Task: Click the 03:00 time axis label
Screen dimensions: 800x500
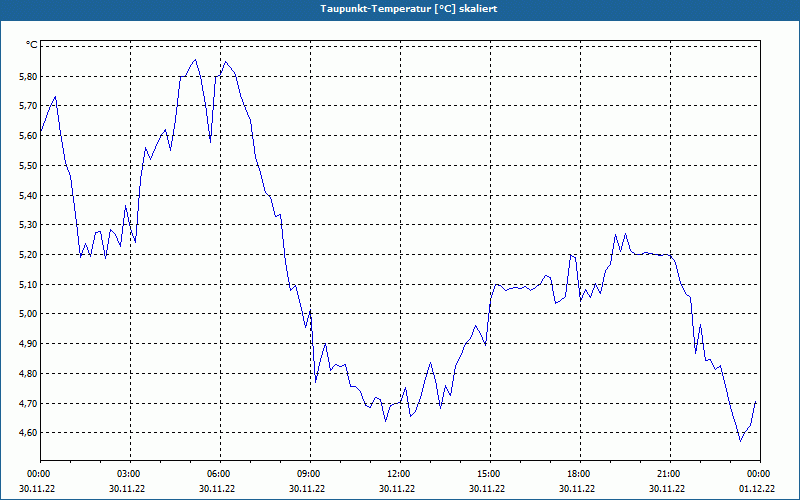Action: pyautogui.click(x=128, y=474)
